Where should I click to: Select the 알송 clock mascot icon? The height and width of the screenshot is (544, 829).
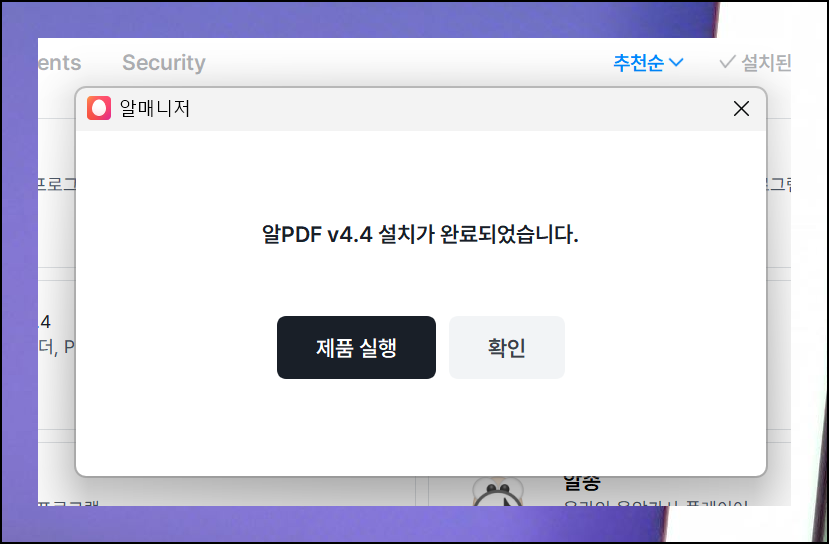[x=498, y=492]
